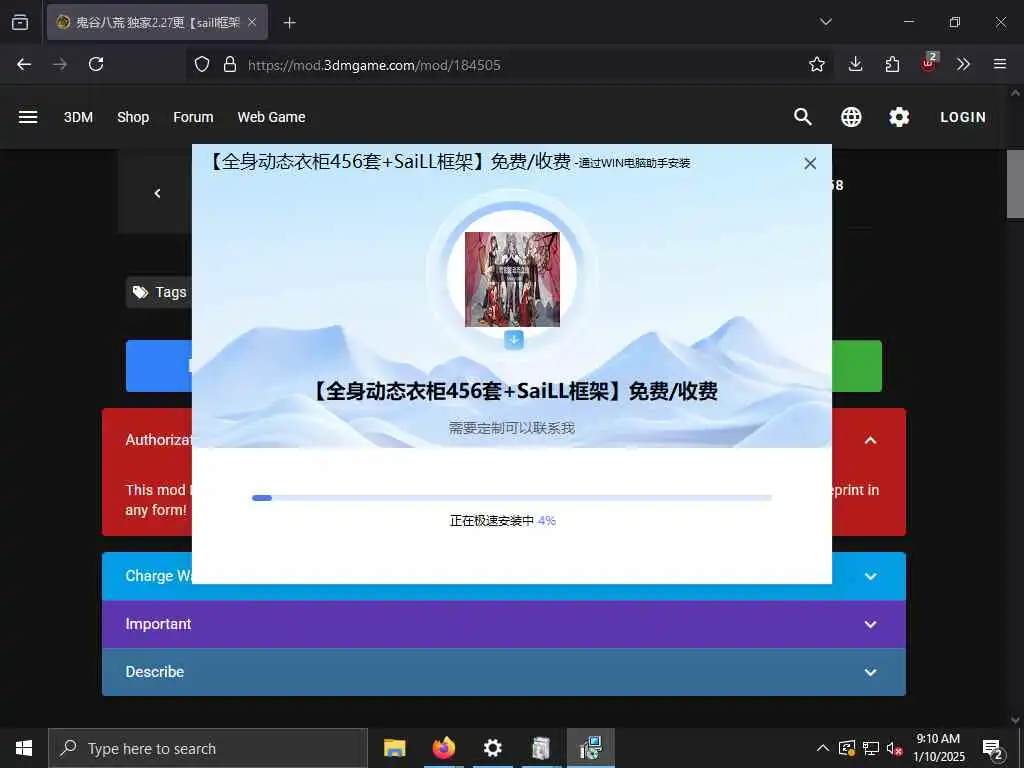Image resolution: width=1024 pixels, height=768 pixels.
Task: Open the extensions puzzle icon
Action: point(892,64)
